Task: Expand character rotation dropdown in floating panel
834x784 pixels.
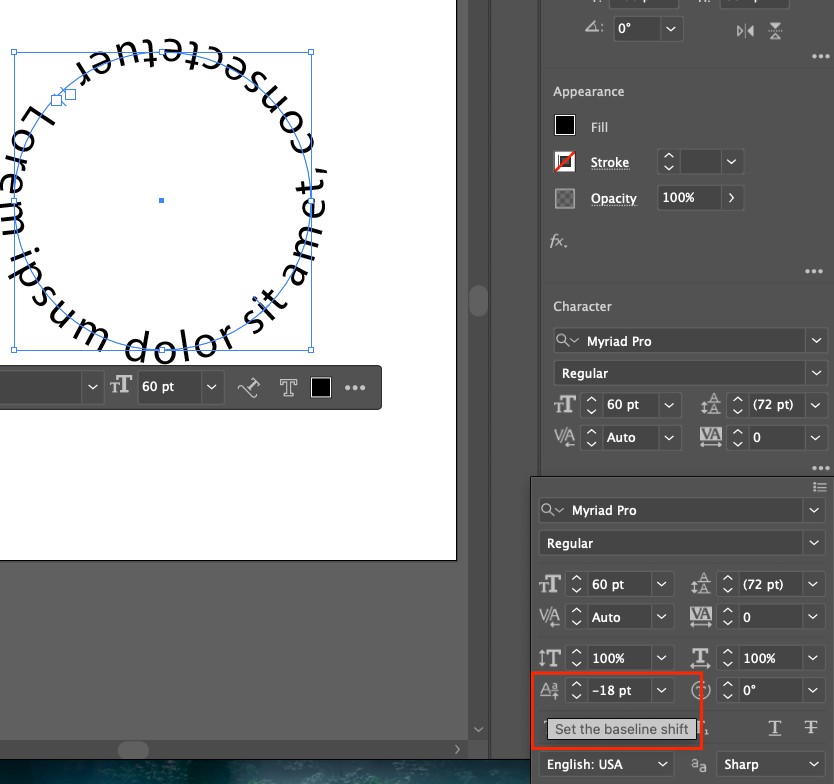Action: [x=813, y=690]
